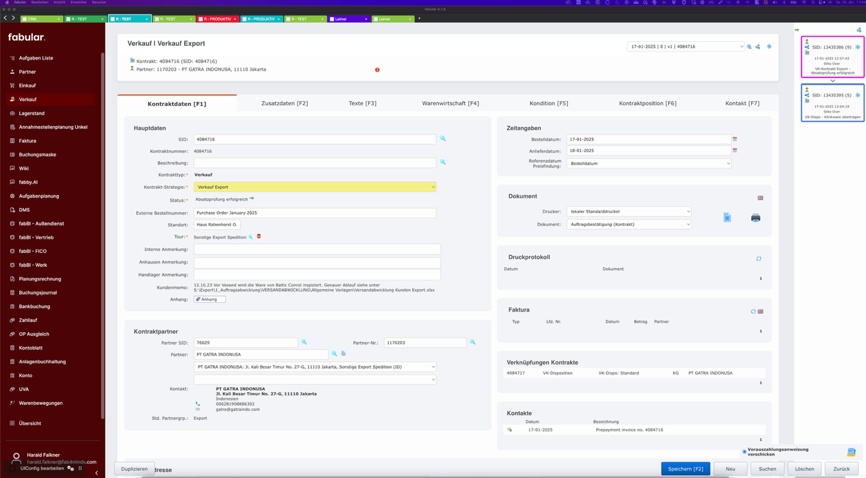Click the search magnifier next to SID field
Screen dimensions: 866x478
click(x=443, y=139)
